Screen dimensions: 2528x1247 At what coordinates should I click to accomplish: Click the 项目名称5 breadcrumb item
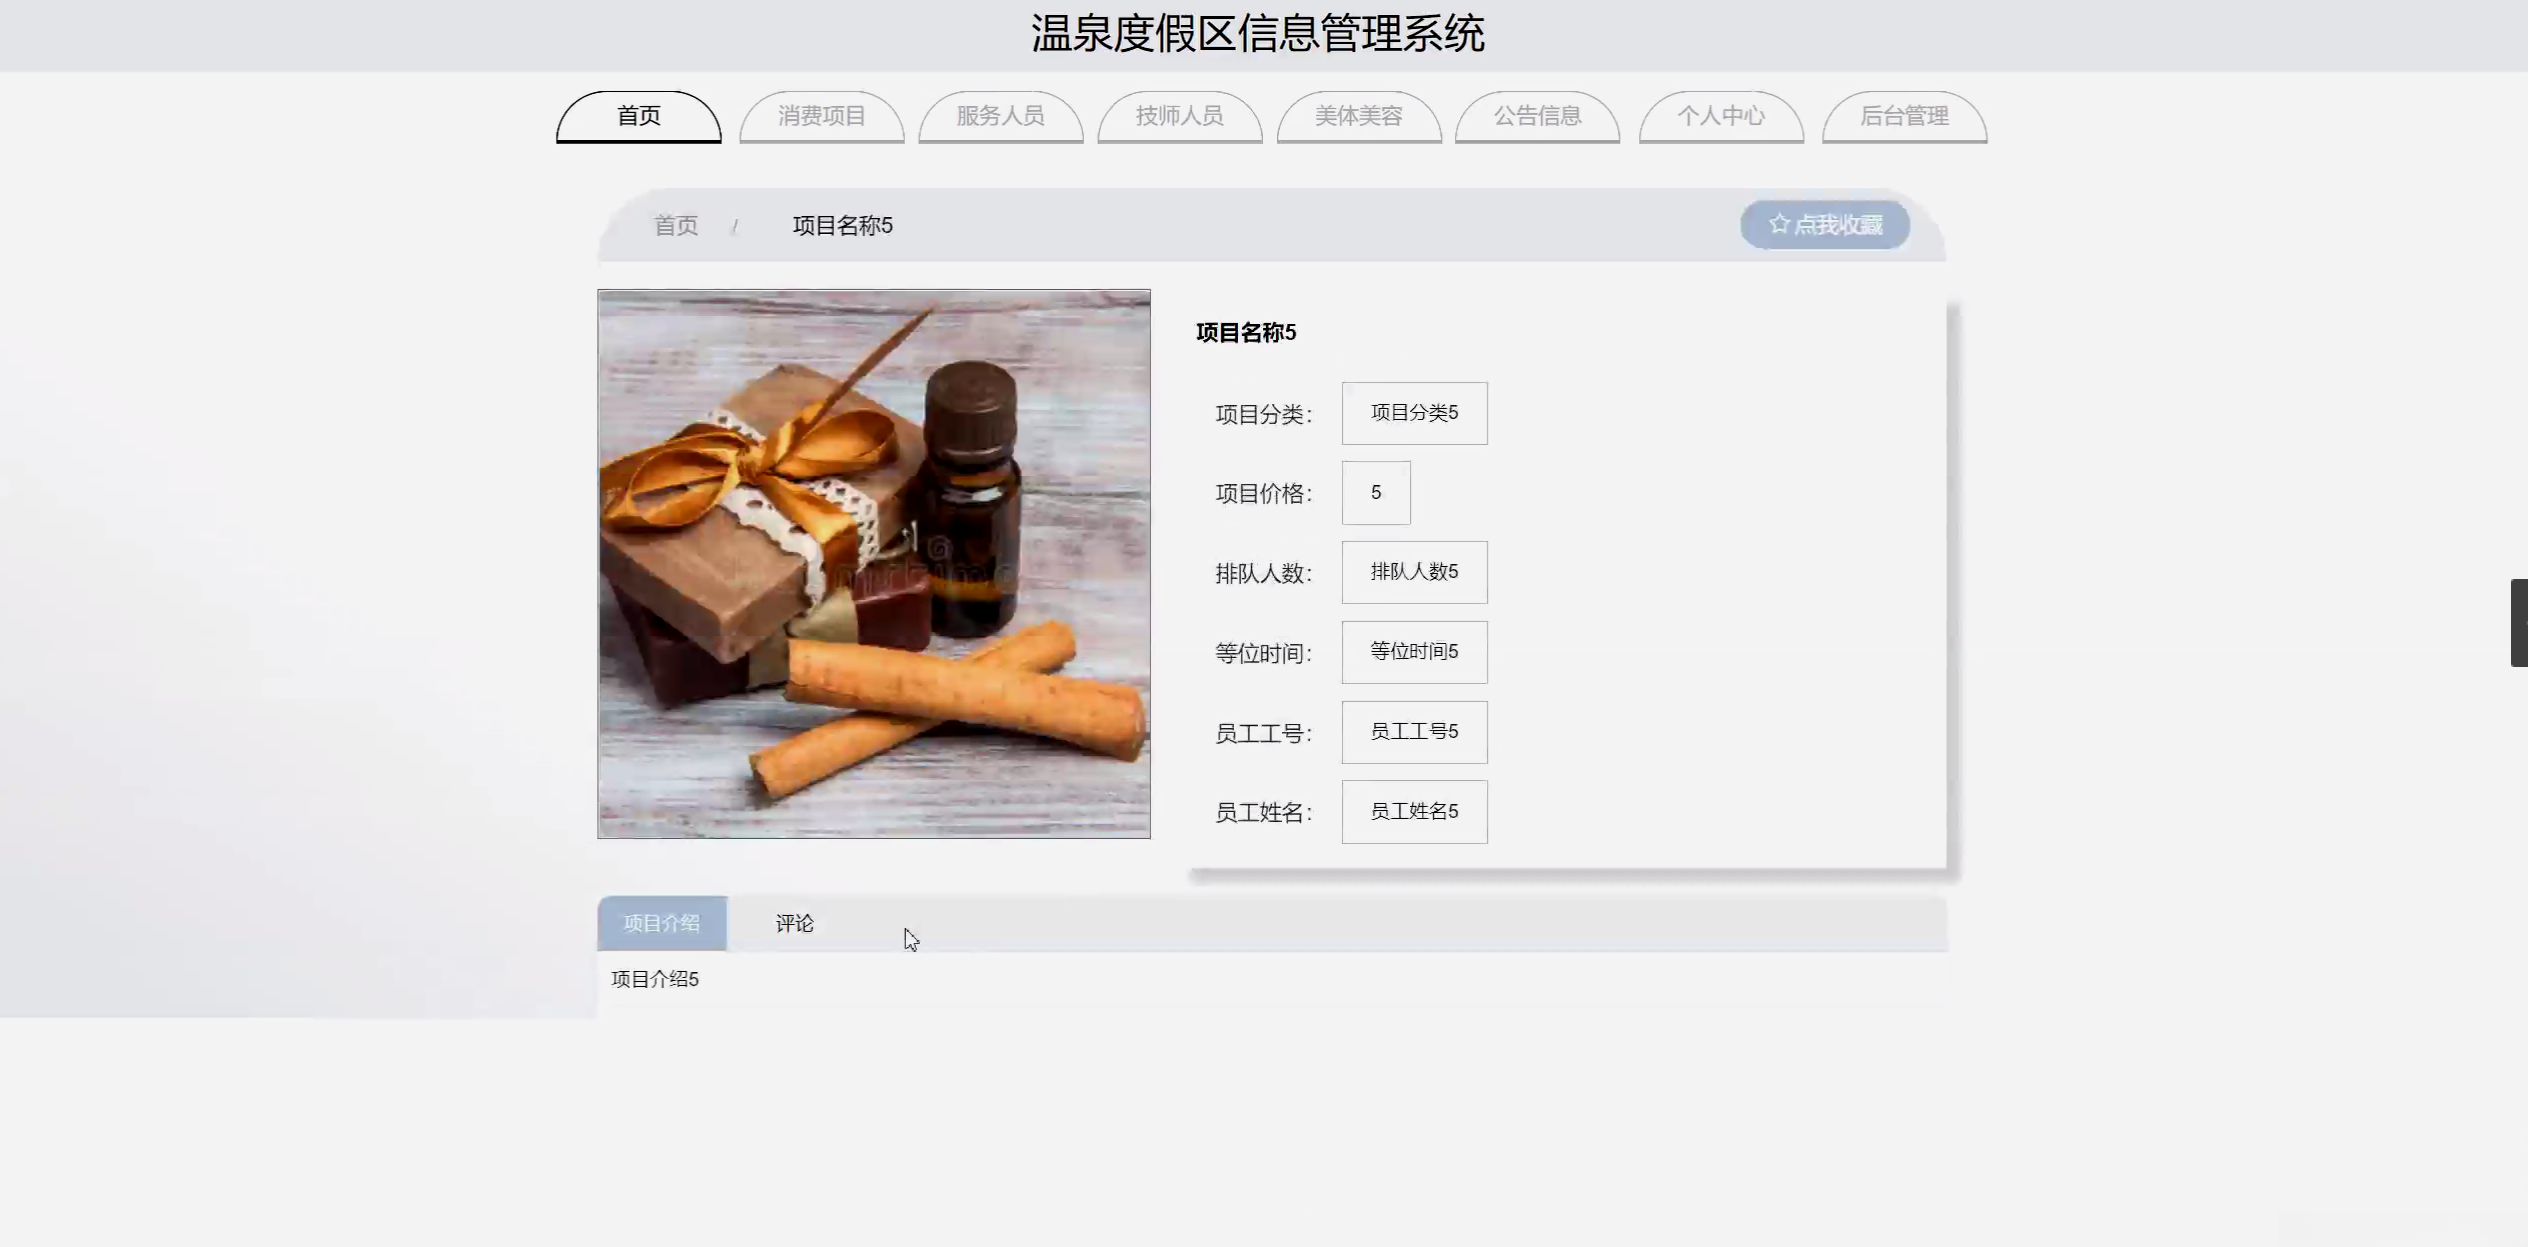click(x=842, y=226)
